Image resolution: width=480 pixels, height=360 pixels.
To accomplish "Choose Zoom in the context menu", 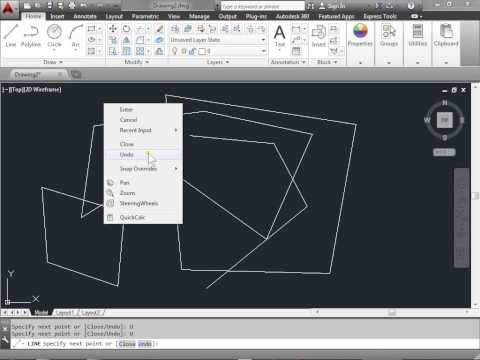I will [x=143, y=193].
